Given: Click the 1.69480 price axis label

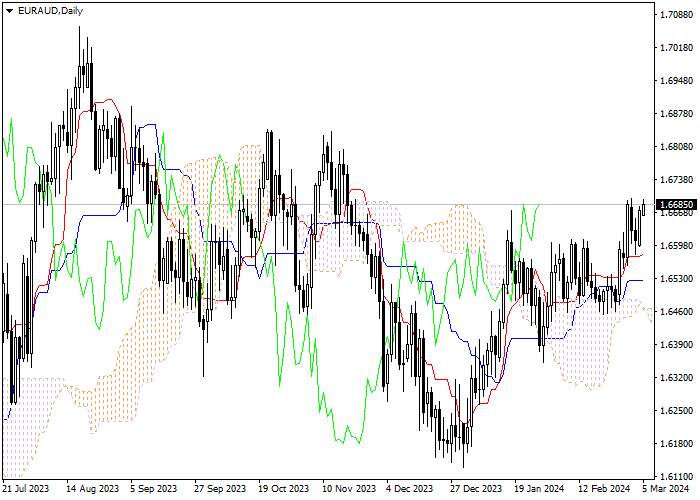Looking at the screenshot, I should [676, 81].
